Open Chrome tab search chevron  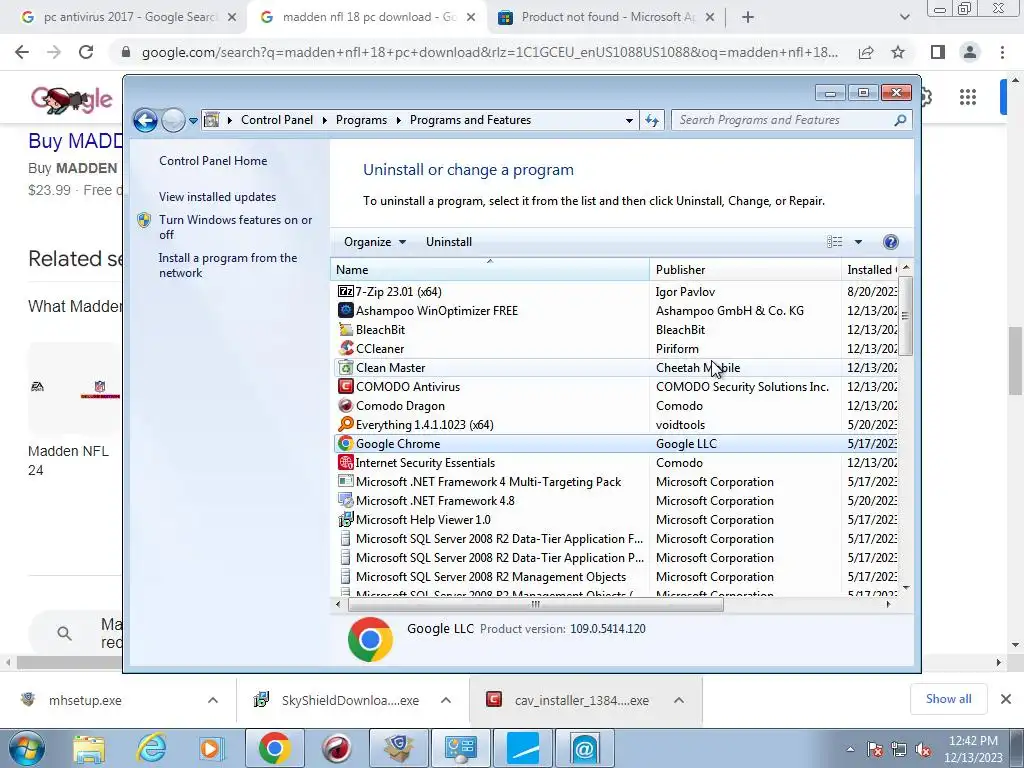coord(904,17)
